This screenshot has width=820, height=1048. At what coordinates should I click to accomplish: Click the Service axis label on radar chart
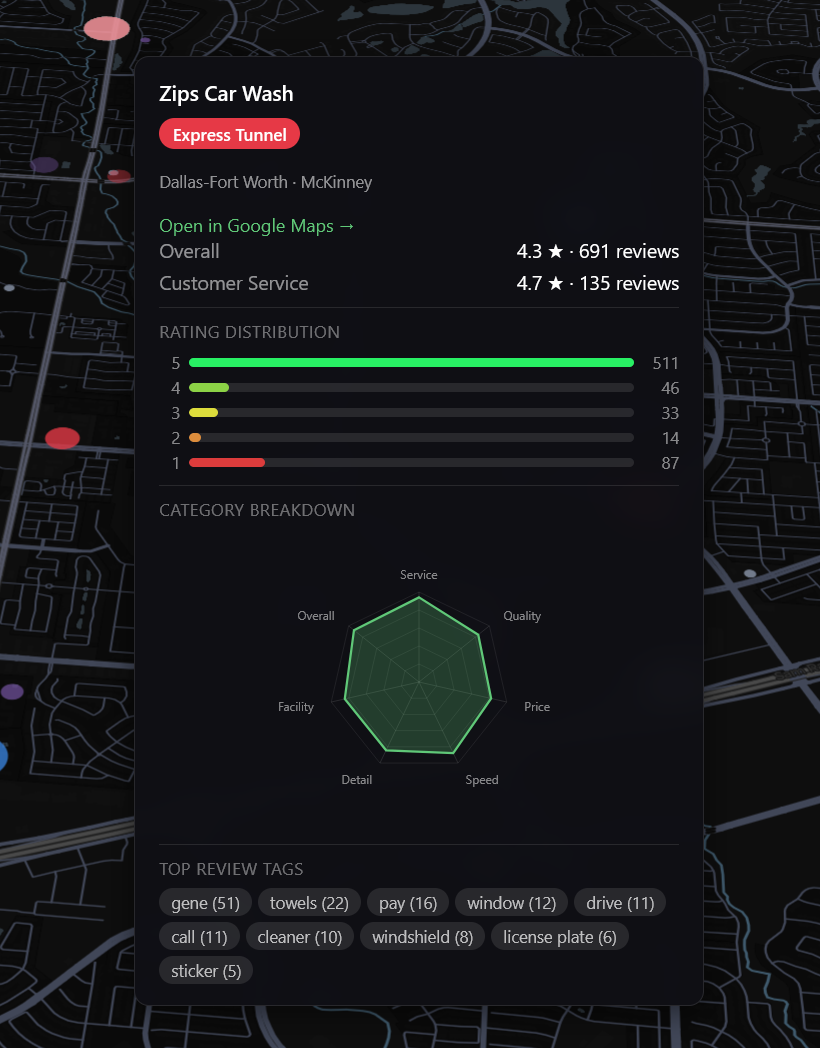pyautogui.click(x=418, y=575)
